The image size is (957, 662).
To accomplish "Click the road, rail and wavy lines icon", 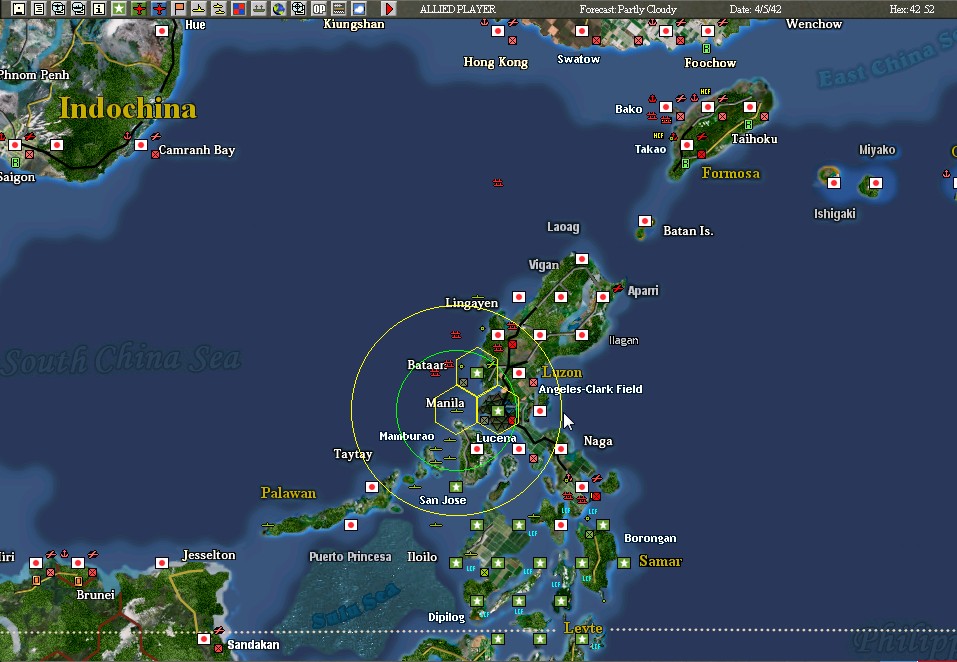I will coord(339,9).
